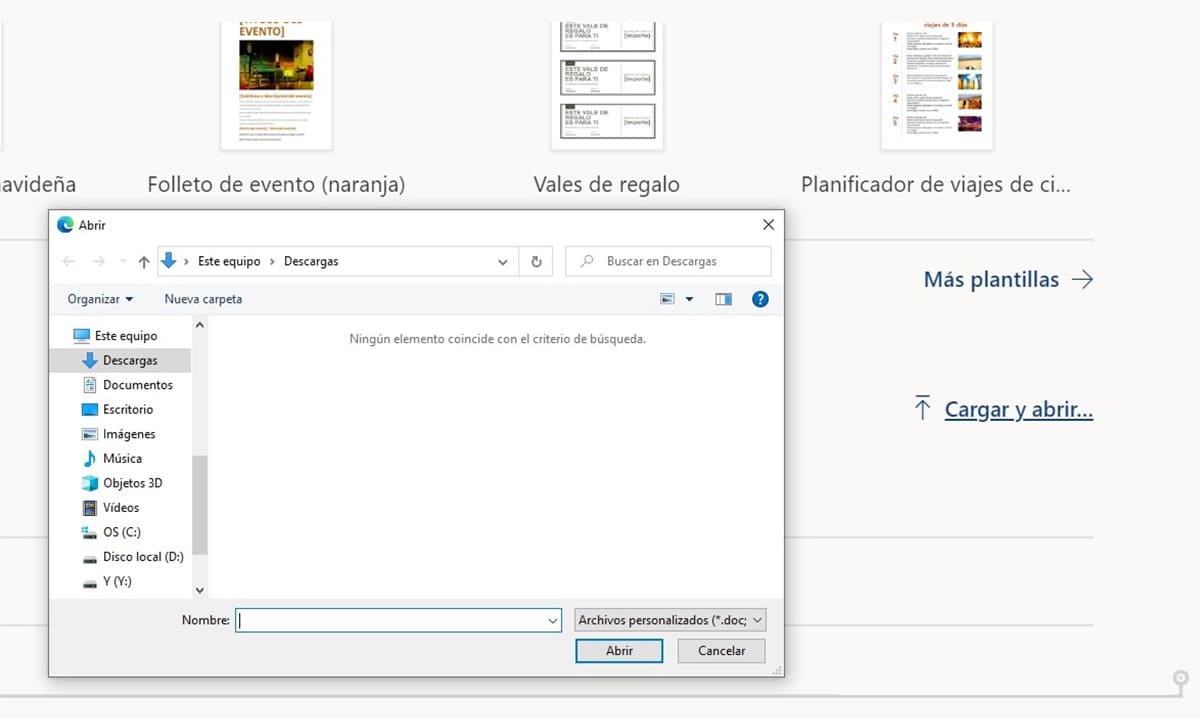Click Este equipo in address breadcrumb
Image resolution: width=1200 pixels, height=720 pixels.
click(x=229, y=261)
